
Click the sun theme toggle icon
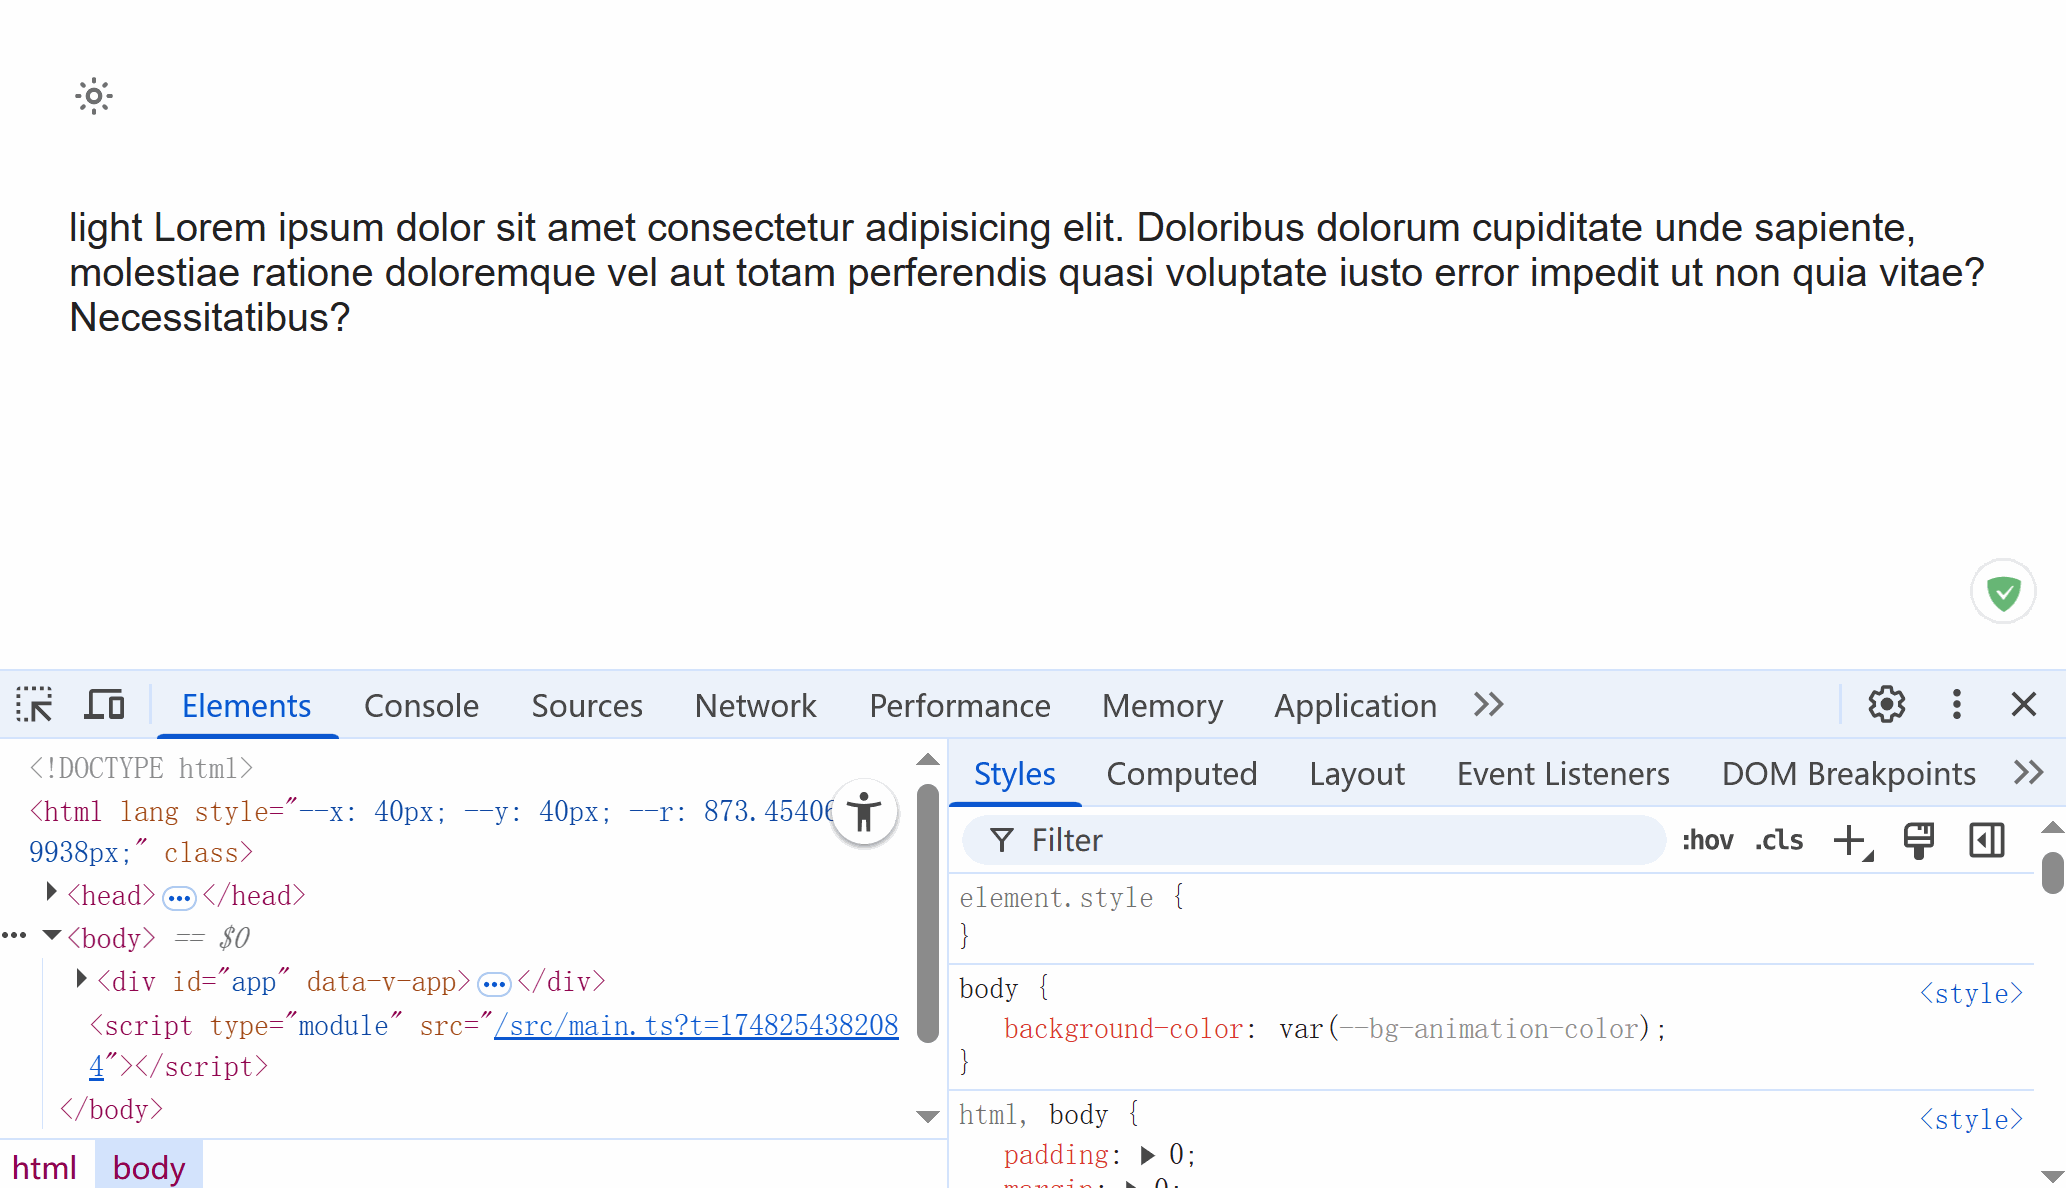[x=94, y=97]
